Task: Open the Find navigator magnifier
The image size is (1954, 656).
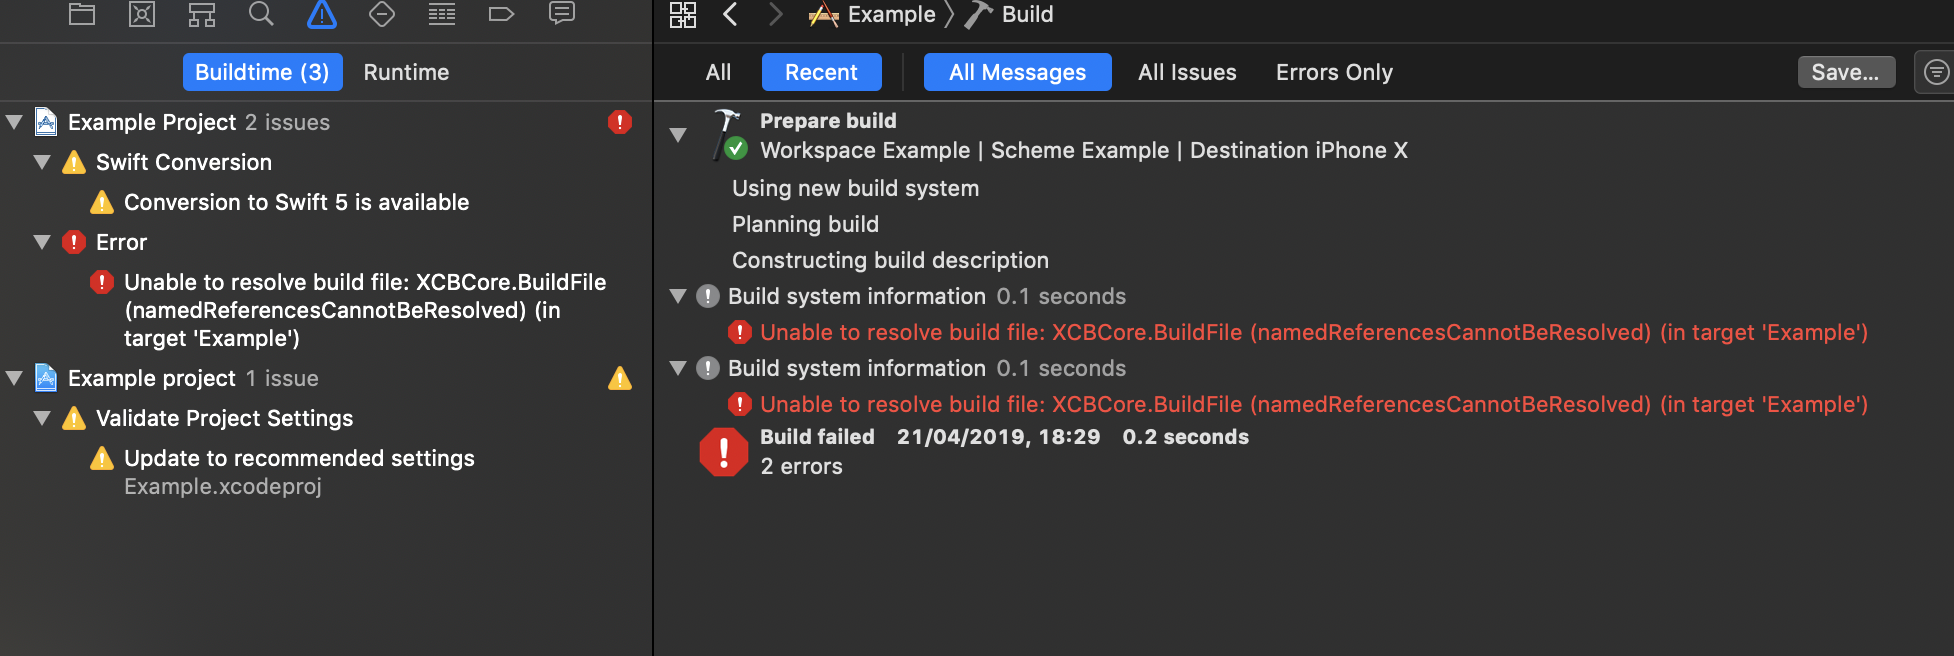Action: tap(261, 15)
